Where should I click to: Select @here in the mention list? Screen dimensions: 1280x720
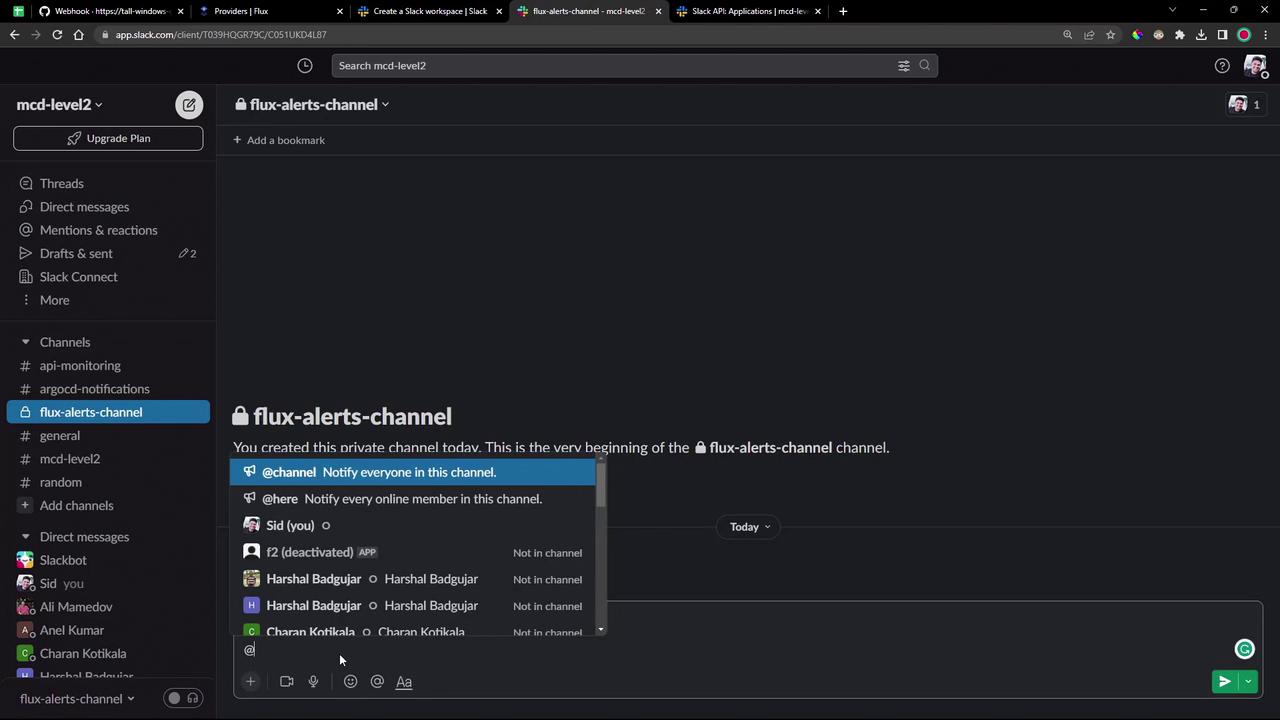coord(413,499)
